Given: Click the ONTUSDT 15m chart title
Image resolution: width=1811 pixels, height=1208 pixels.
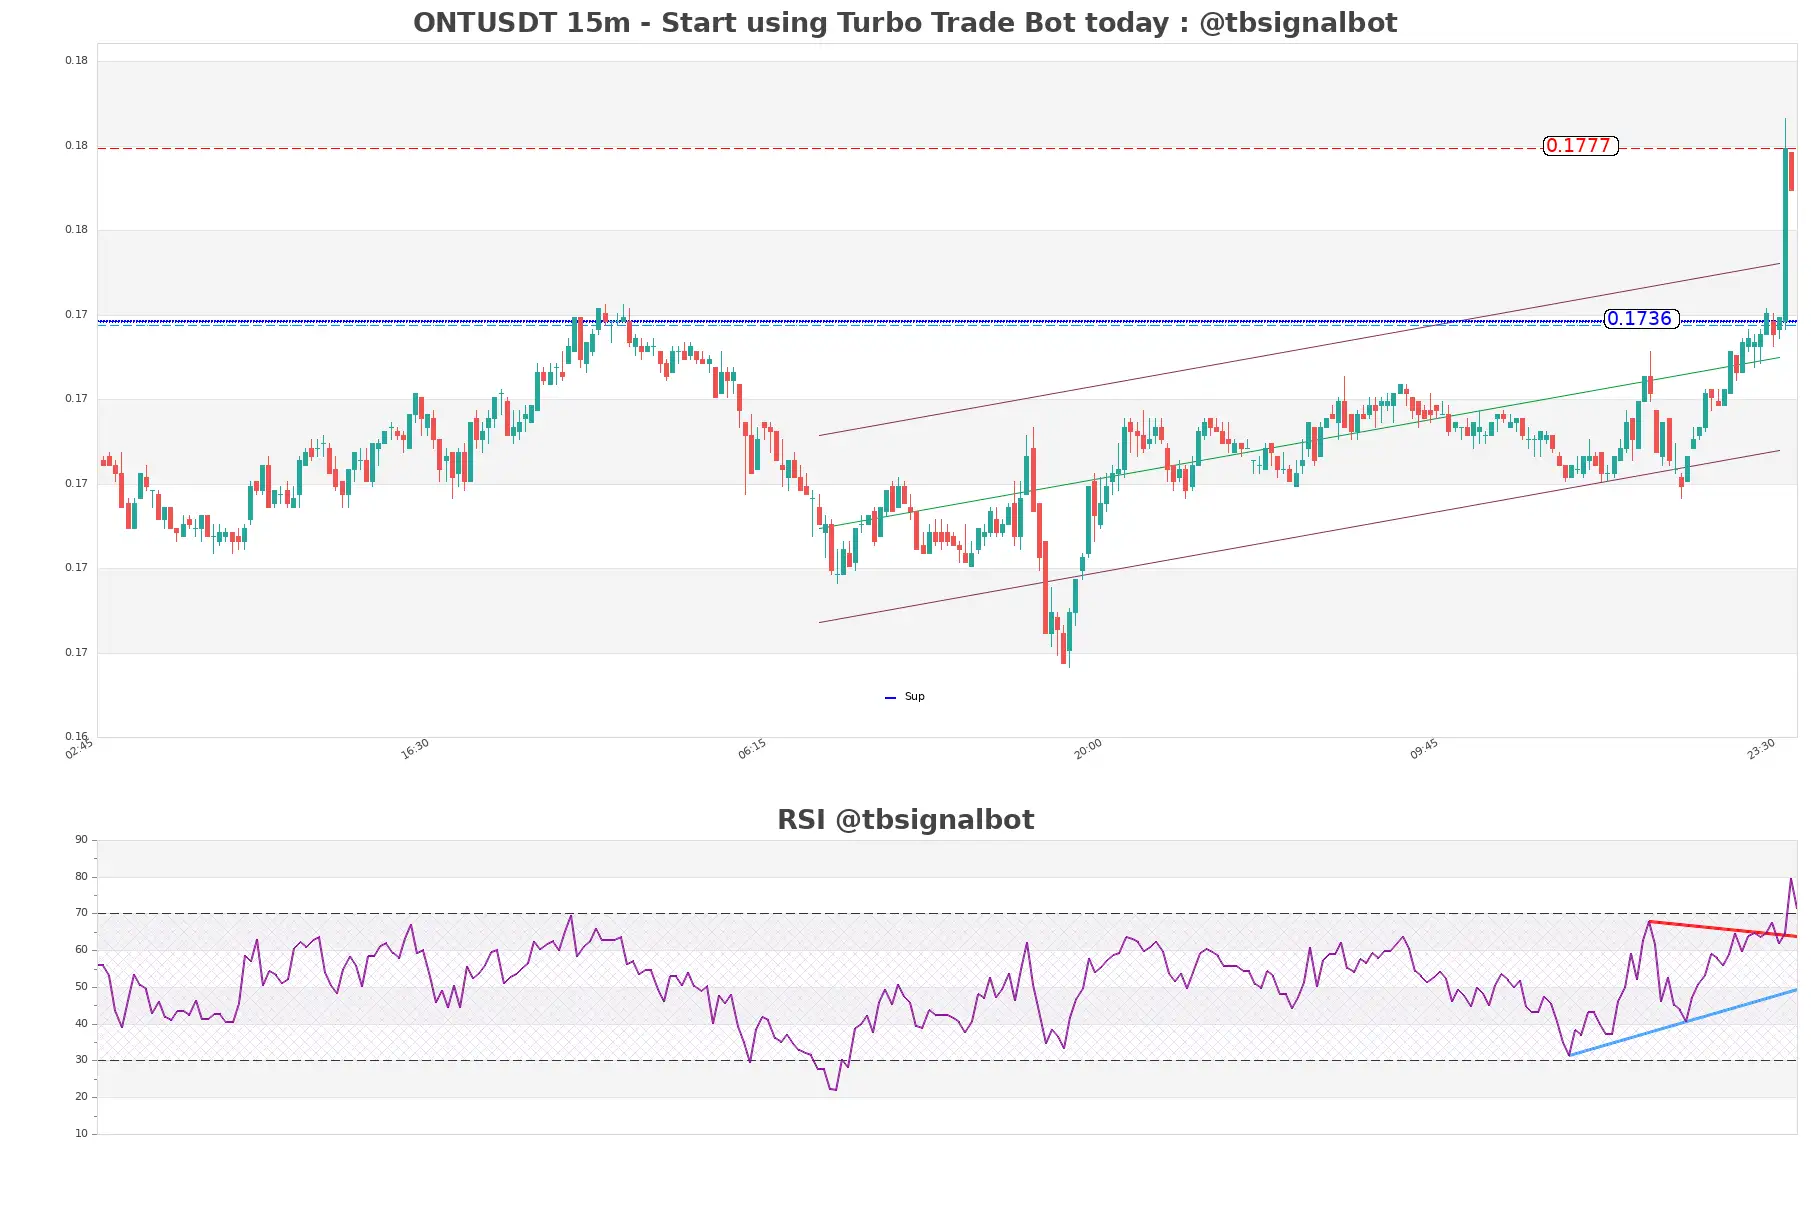Looking at the screenshot, I should pyautogui.click(x=905, y=22).
